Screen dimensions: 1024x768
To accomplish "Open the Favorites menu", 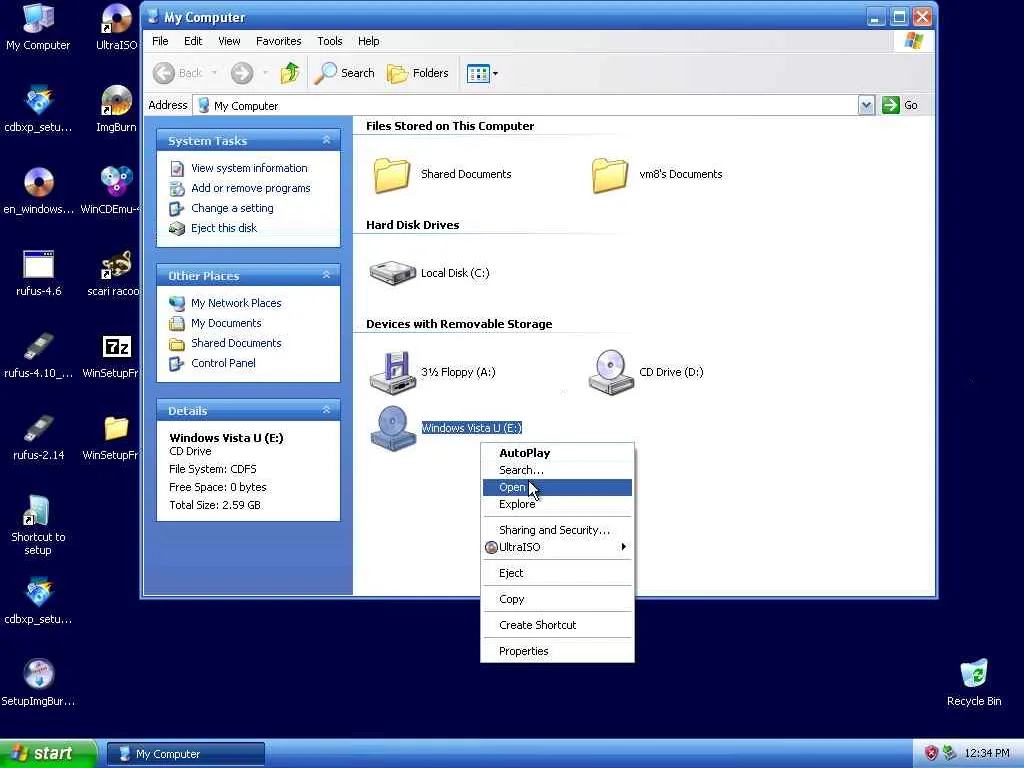I will (279, 41).
